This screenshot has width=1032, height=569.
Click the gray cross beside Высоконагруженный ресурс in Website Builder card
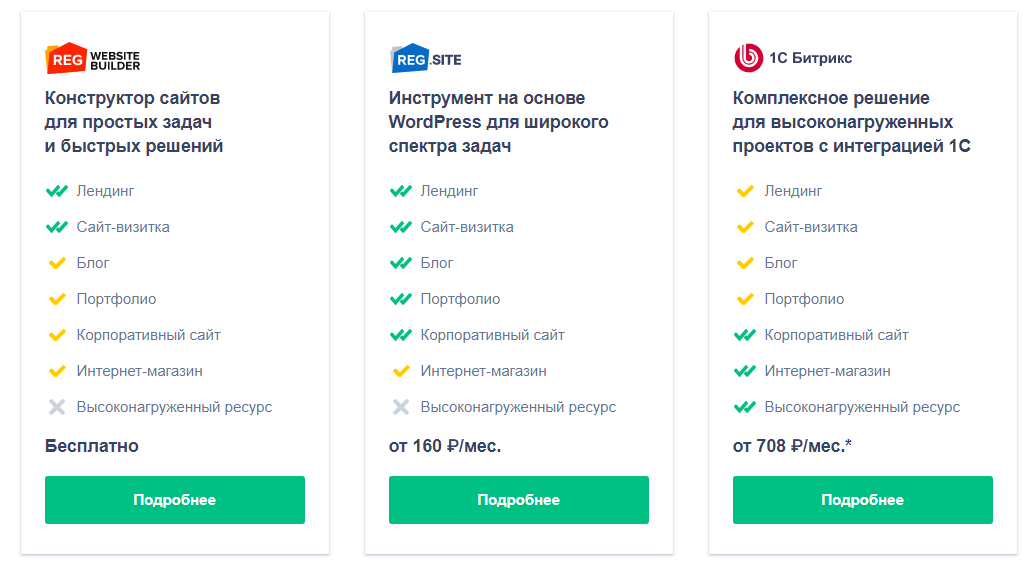[x=57, y=407]
